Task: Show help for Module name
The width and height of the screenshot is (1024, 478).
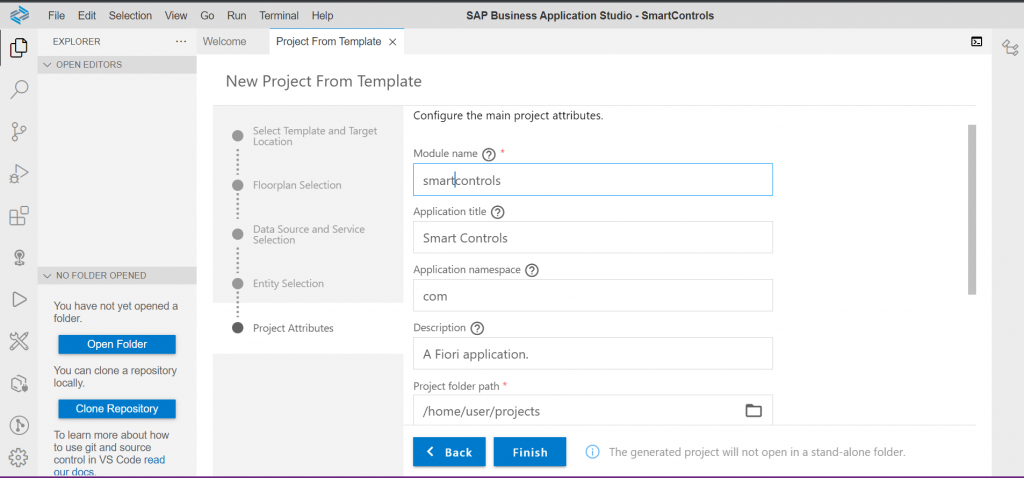Action: pyautogui.click(x=488, y=155)
